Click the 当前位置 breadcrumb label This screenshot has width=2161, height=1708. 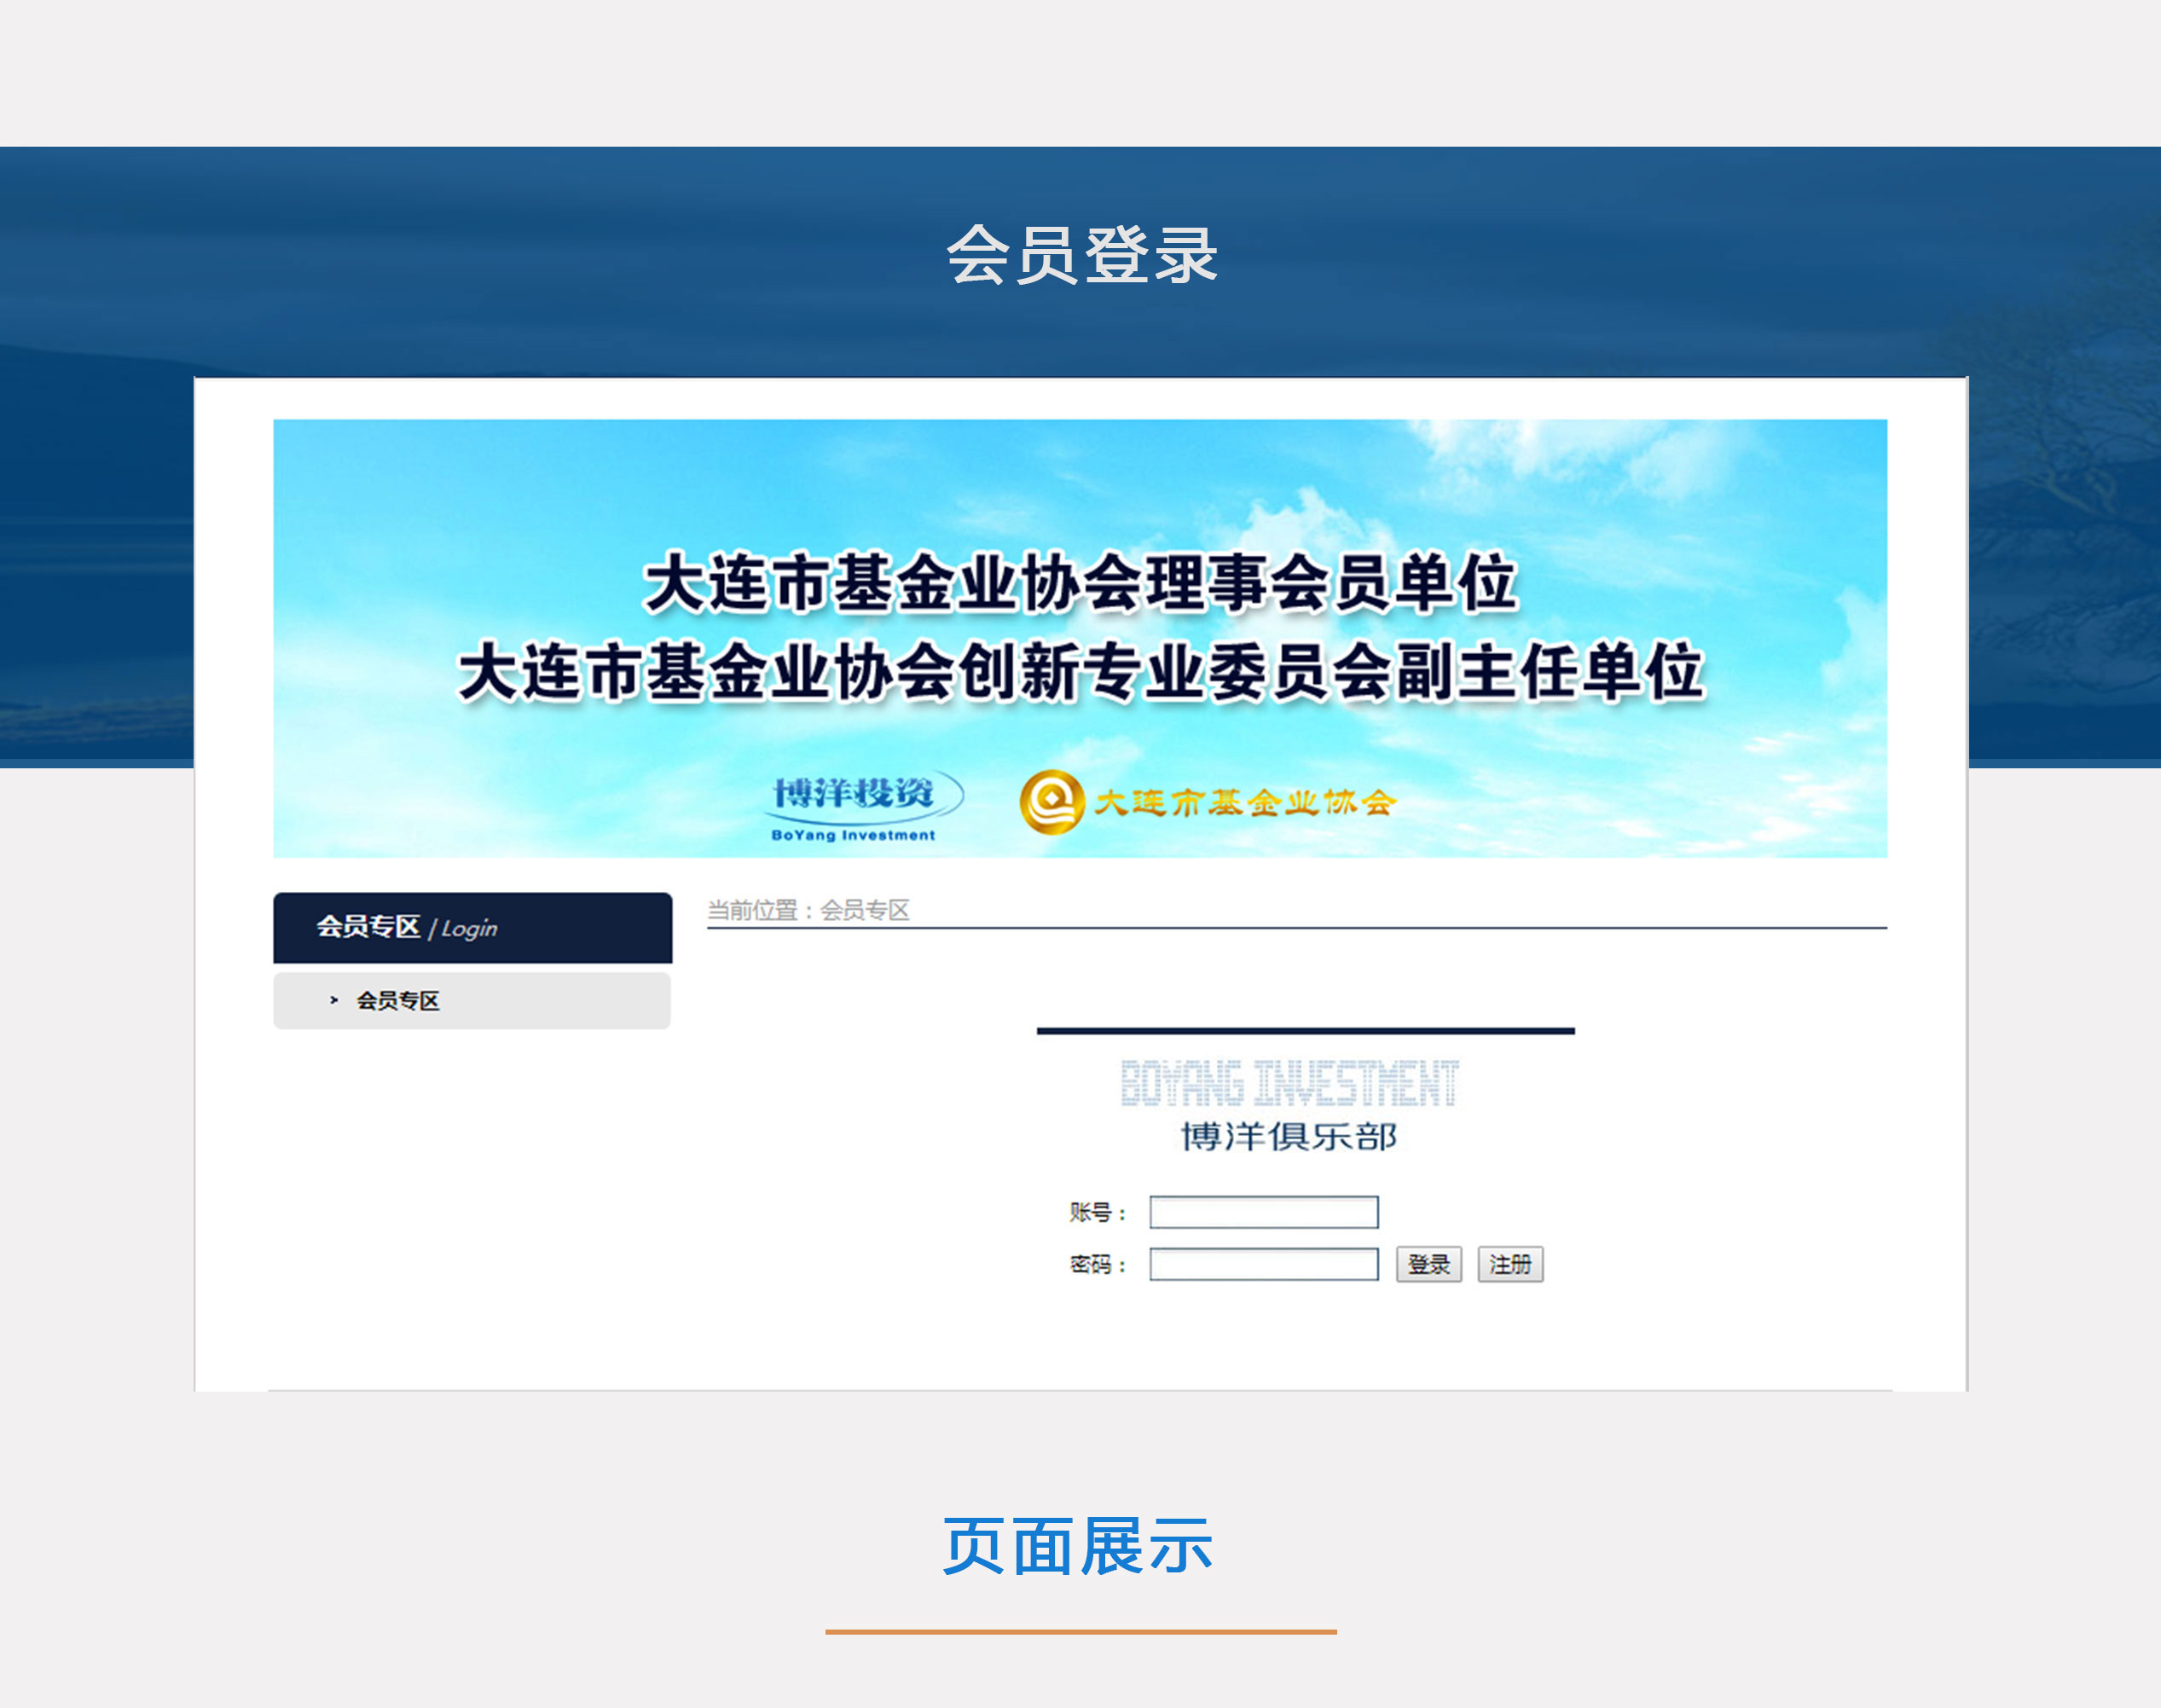point(752,910)
